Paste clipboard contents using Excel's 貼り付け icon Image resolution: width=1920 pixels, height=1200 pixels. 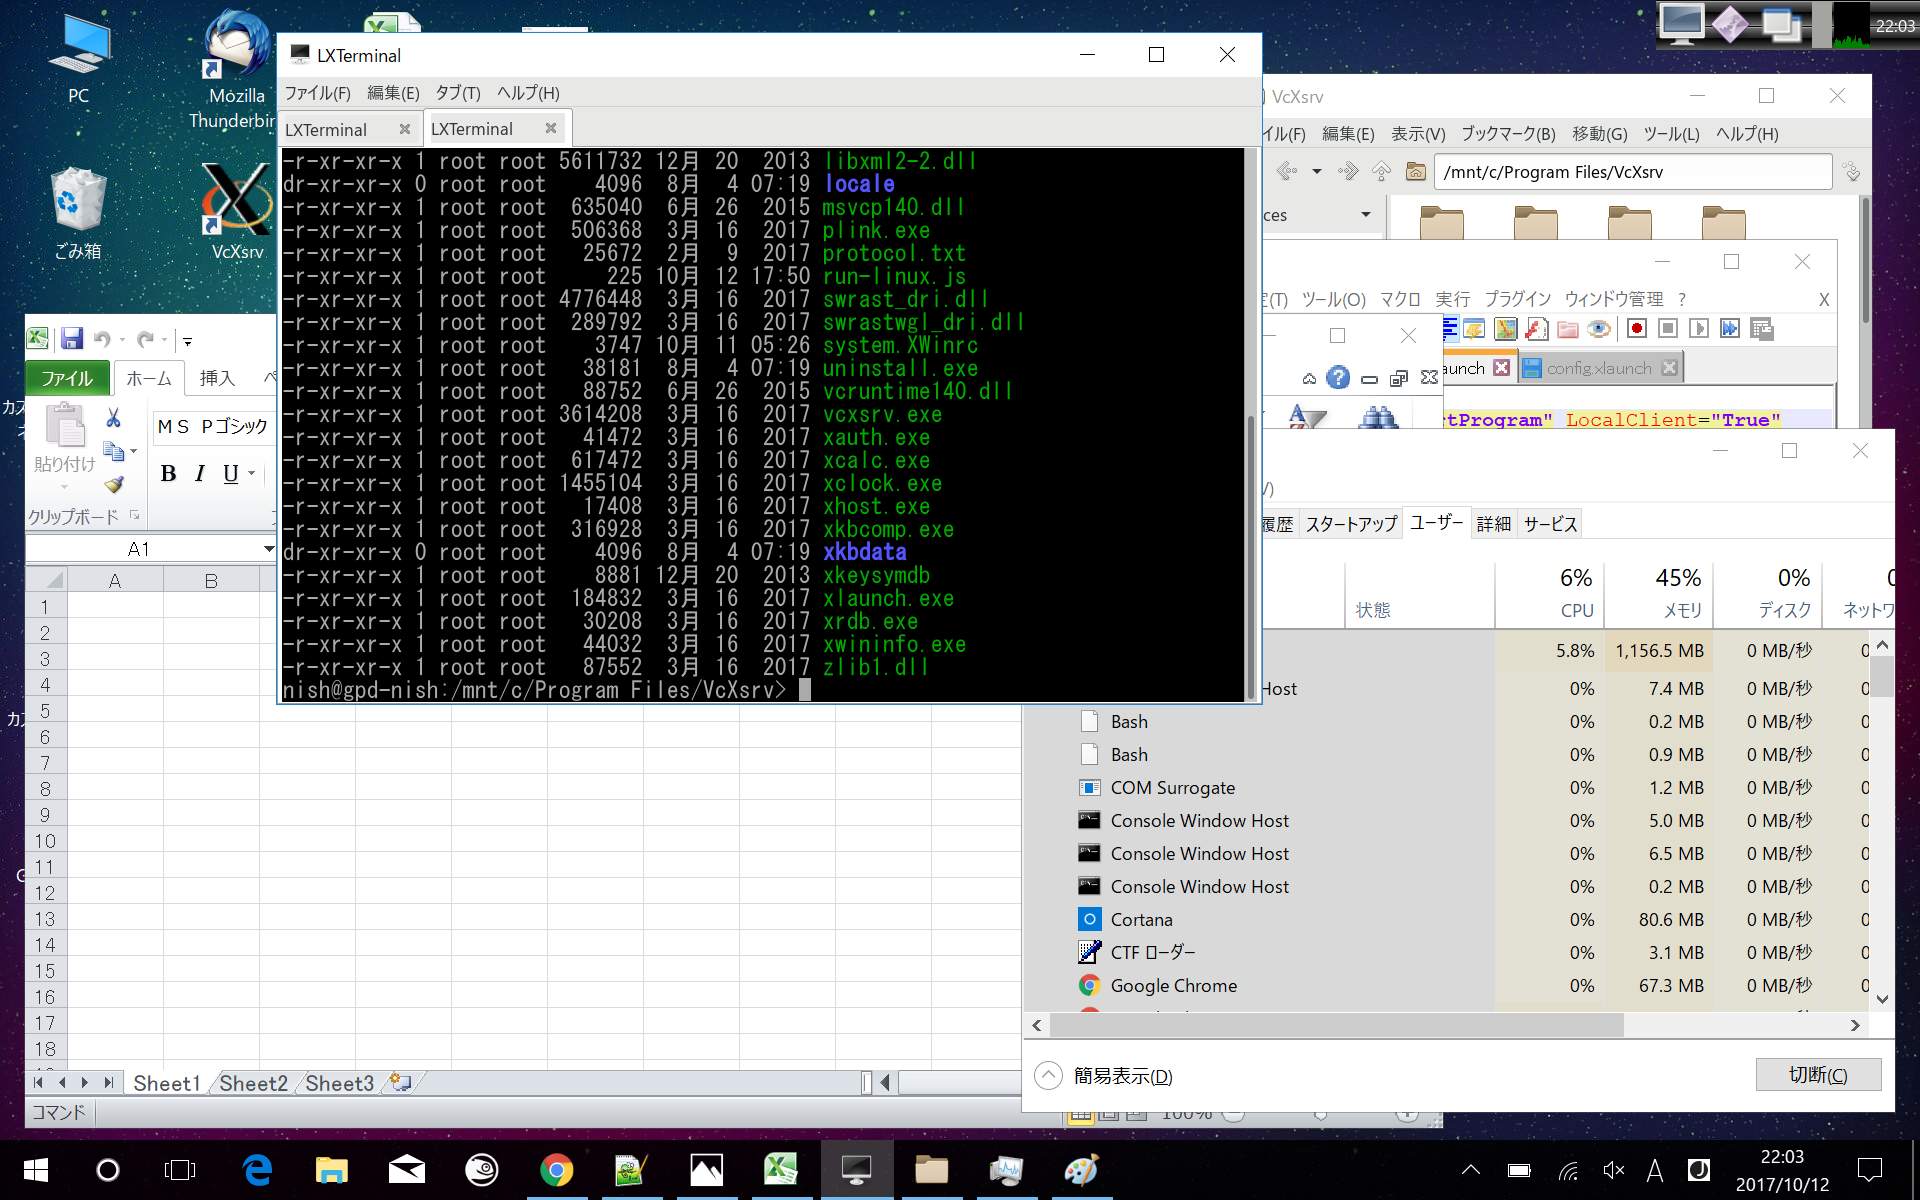coord(64,428)
